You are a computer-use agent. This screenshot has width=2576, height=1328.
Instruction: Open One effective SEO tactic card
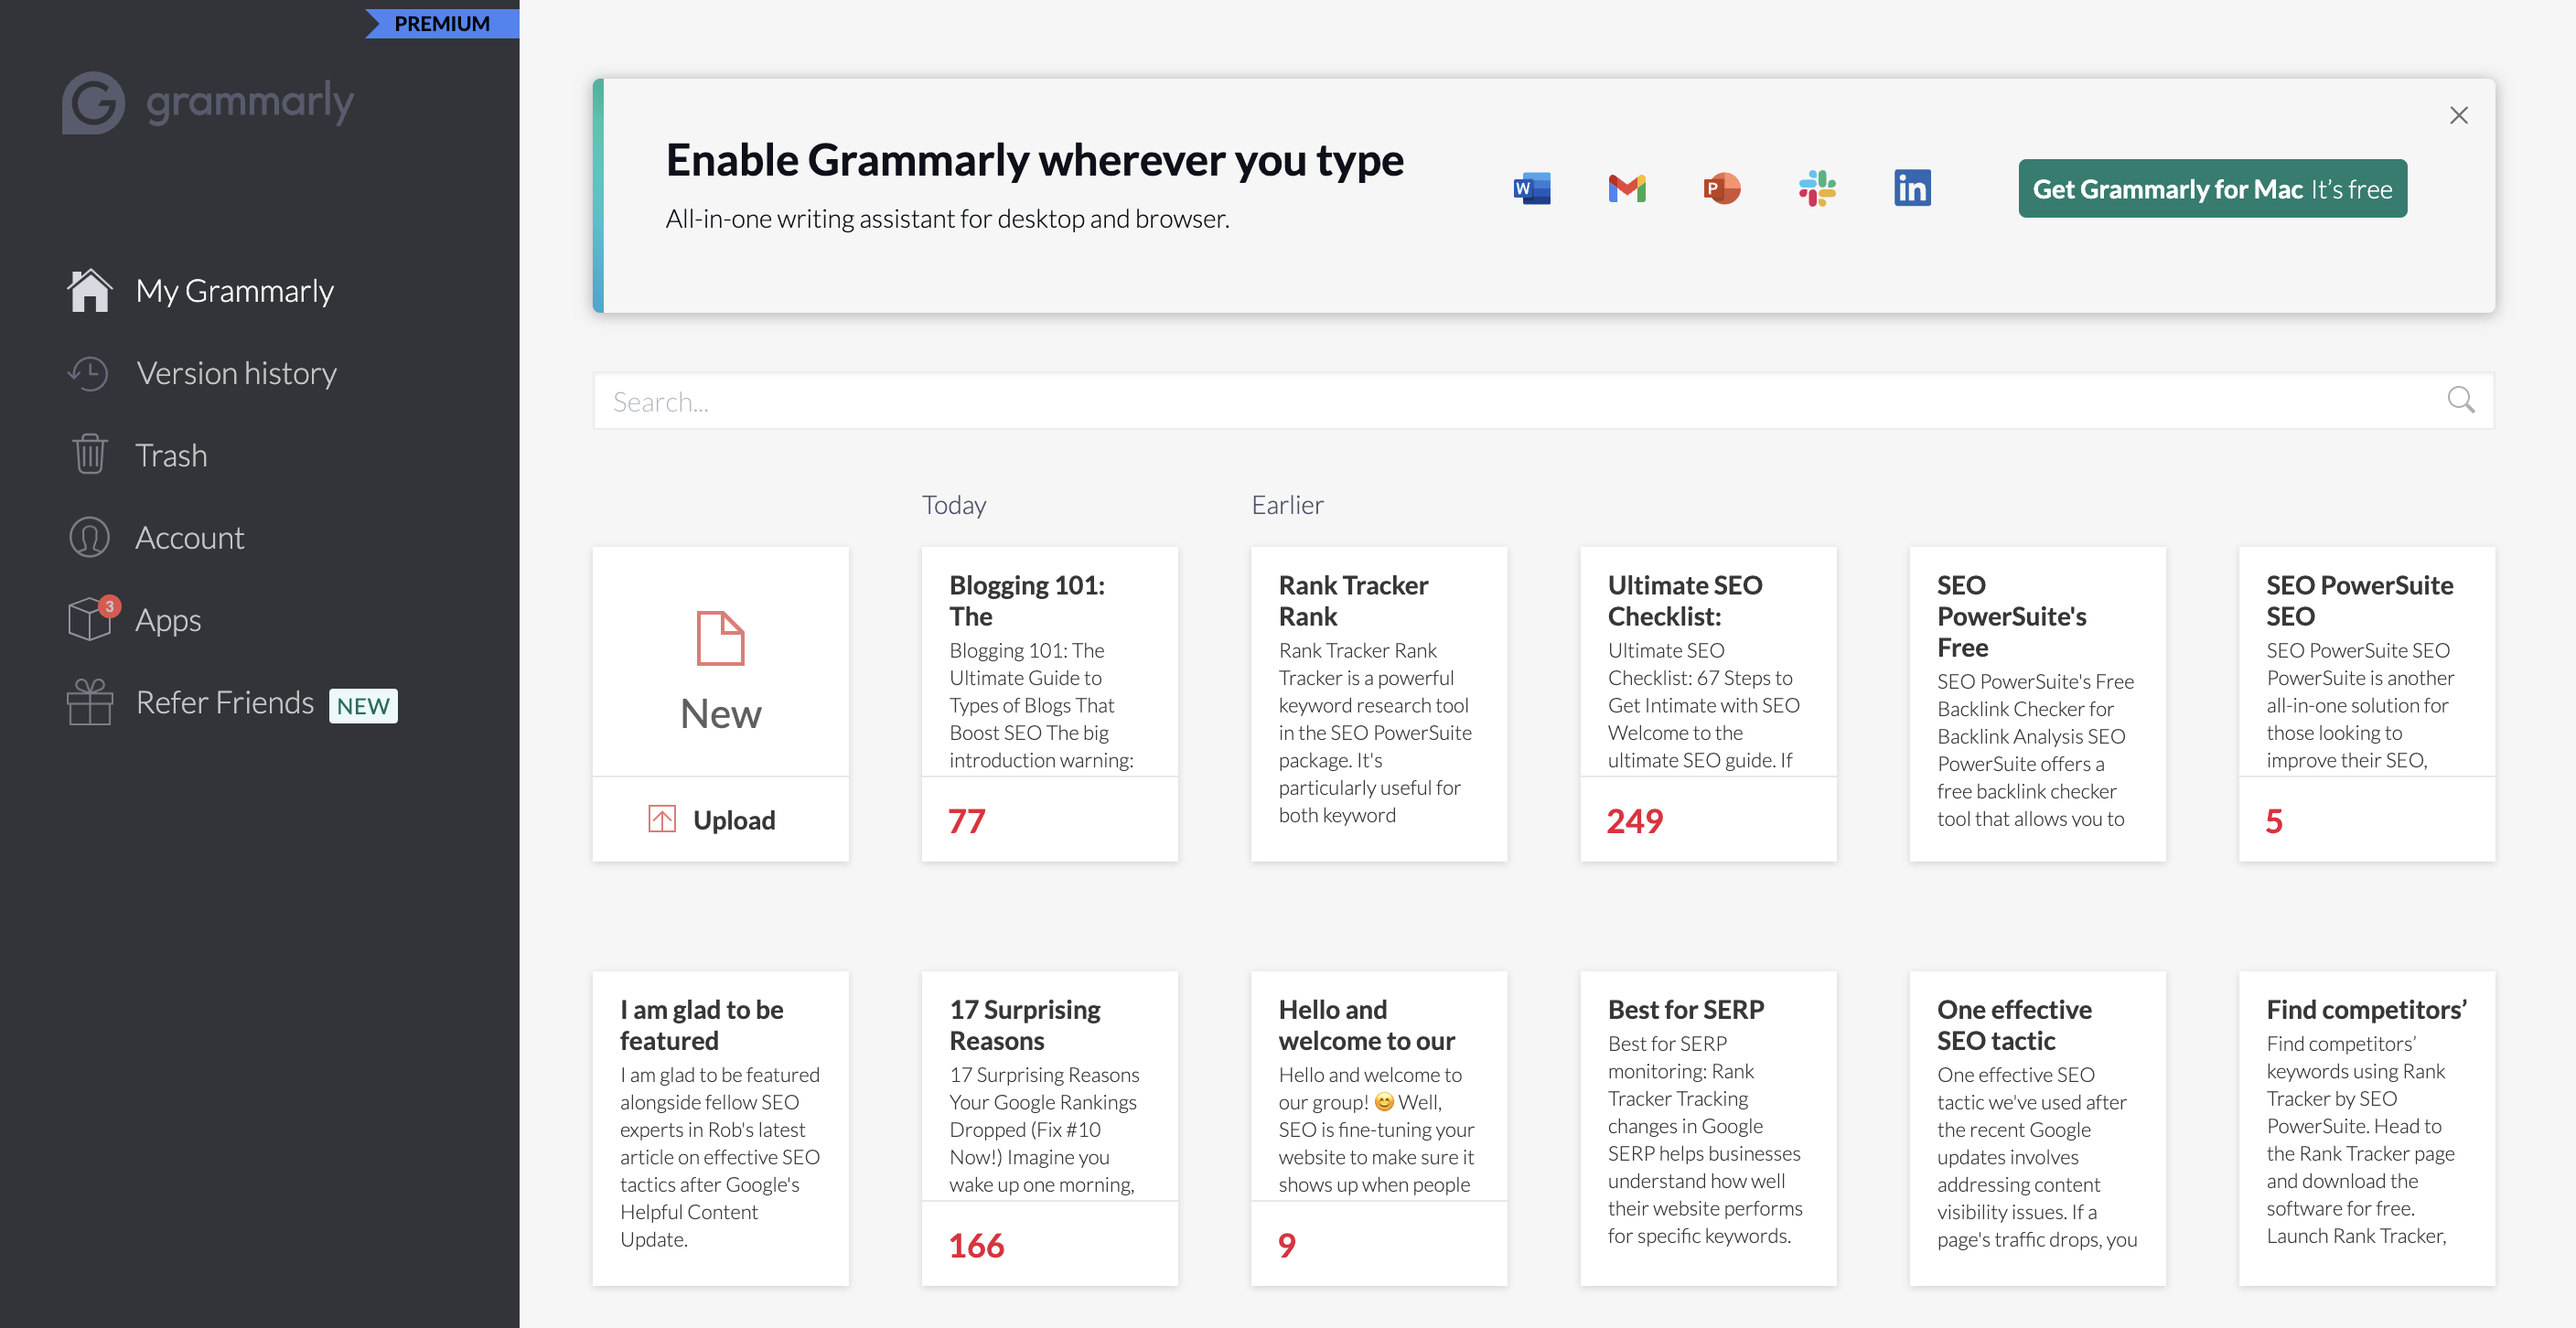(2037, 1128)
